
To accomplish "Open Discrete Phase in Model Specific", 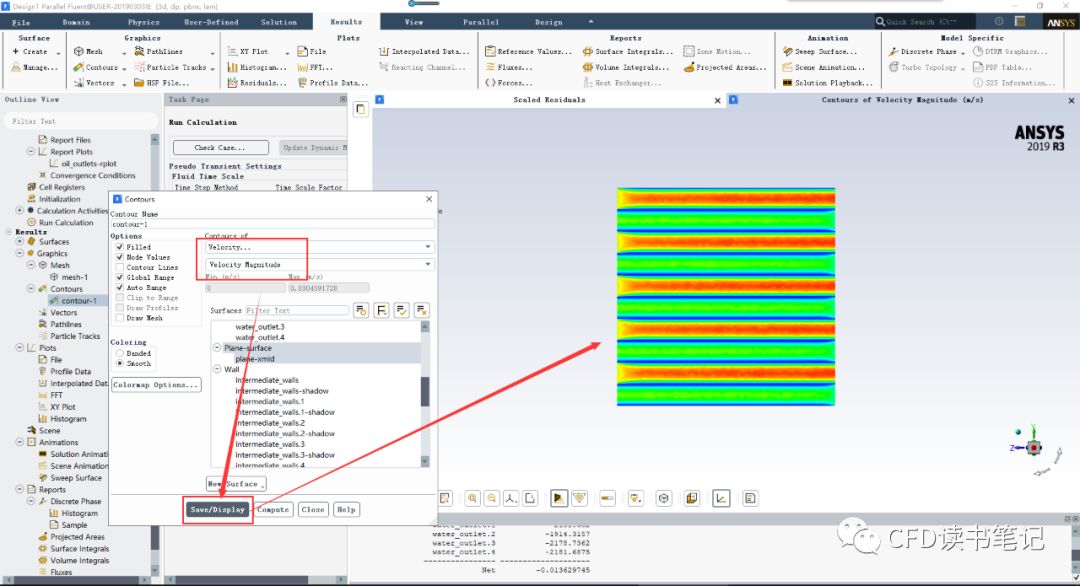I will coord(922,52).
